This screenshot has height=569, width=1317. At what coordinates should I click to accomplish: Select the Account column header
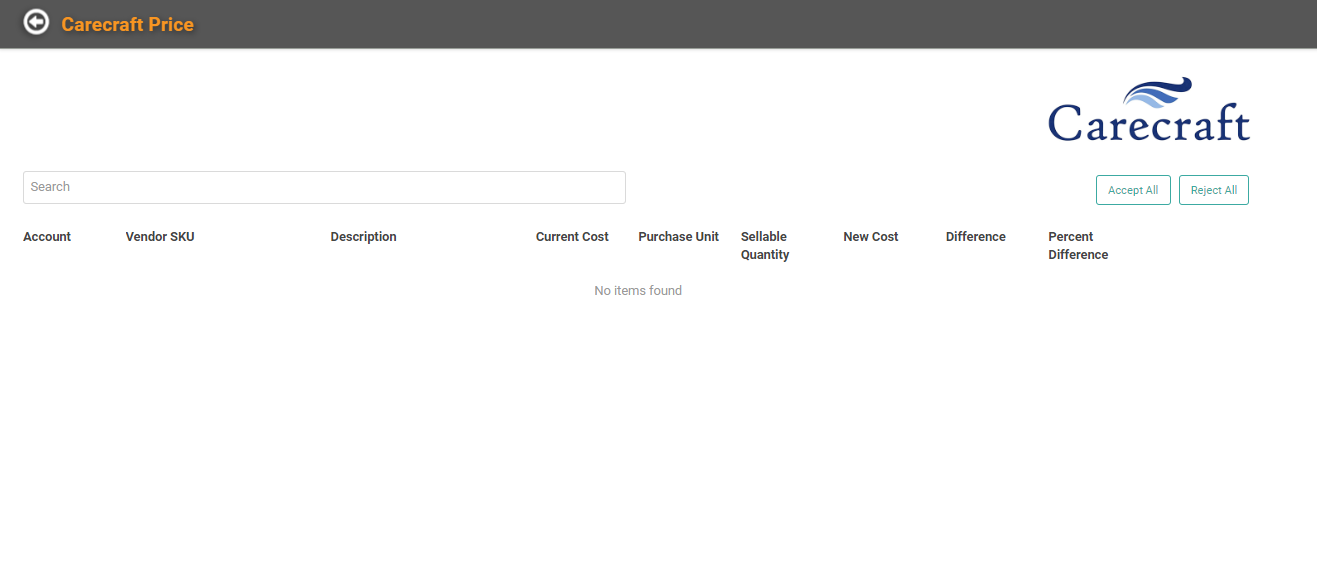47,237
